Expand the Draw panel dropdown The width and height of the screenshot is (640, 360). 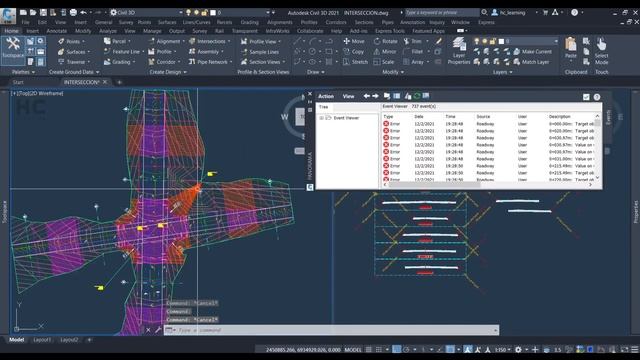316,72
